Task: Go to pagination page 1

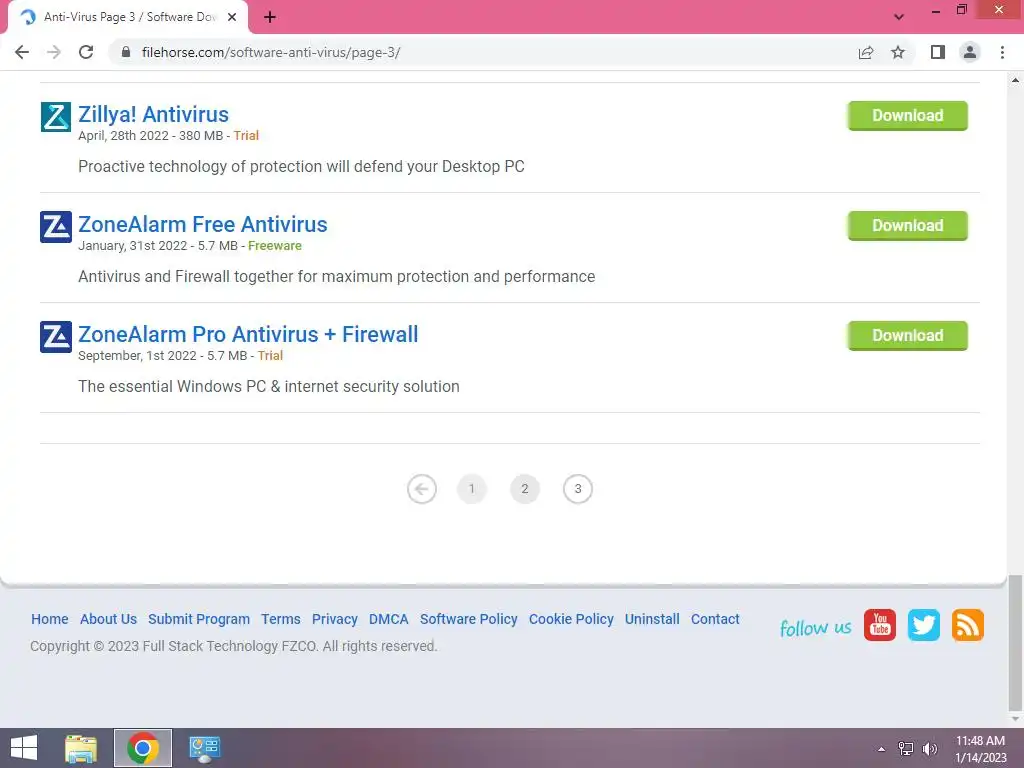Action: [x=472, y=489]
